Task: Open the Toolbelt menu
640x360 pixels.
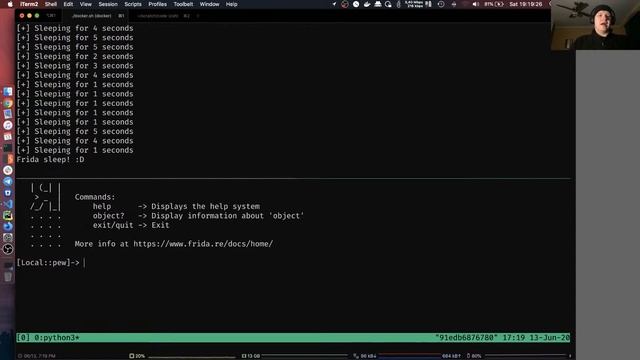Action: [183, 4]
